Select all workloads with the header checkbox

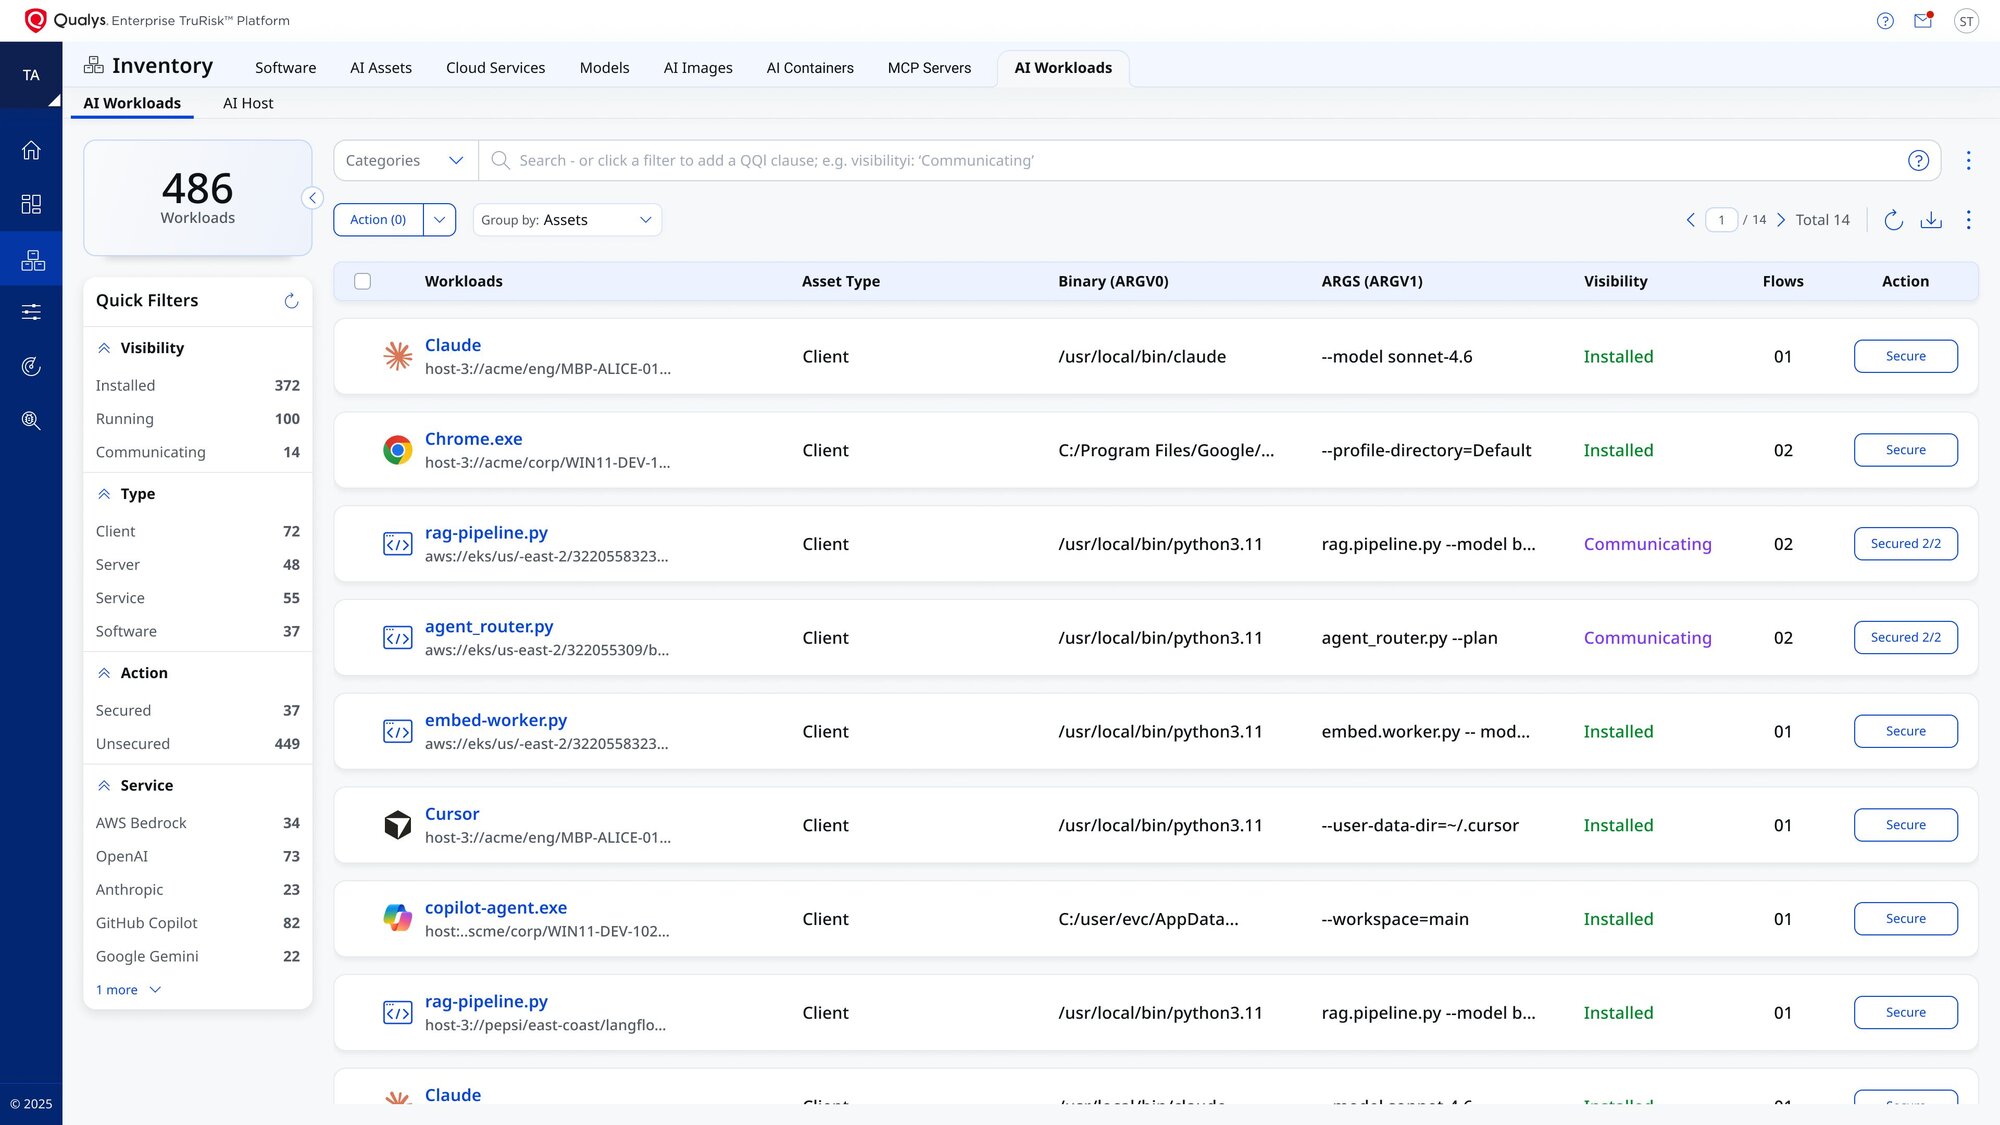click(363, 282)
